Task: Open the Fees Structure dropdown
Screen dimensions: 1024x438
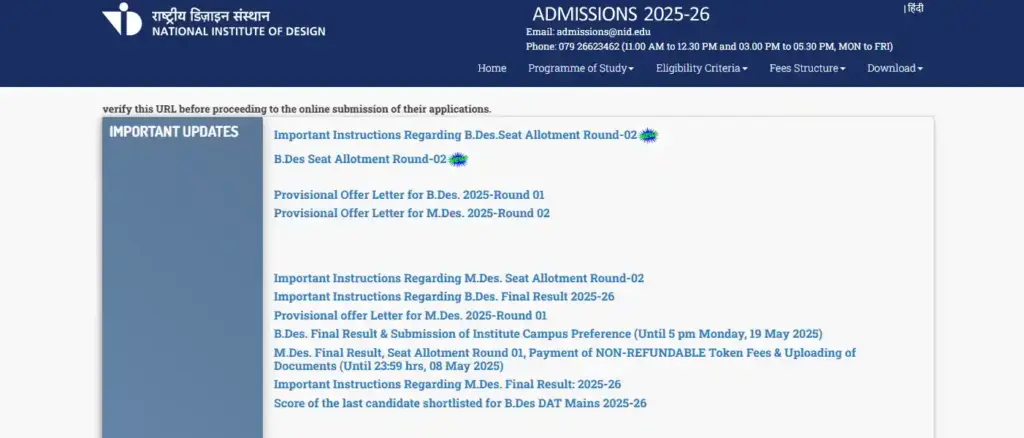Action: point(807,68)
